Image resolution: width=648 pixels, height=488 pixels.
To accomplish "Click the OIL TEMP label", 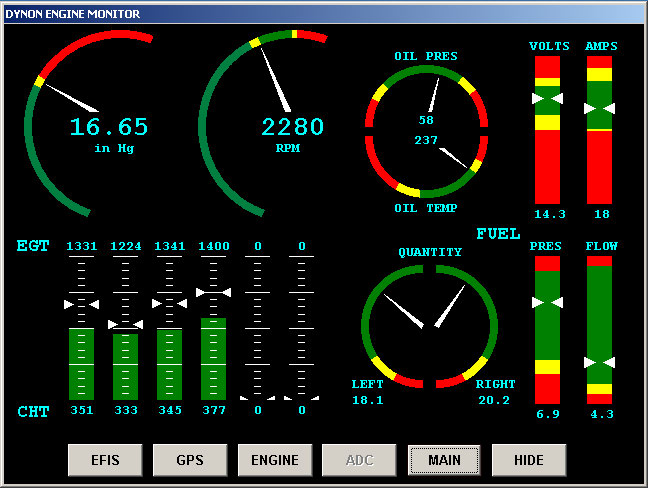I will [x=426, y=208].
